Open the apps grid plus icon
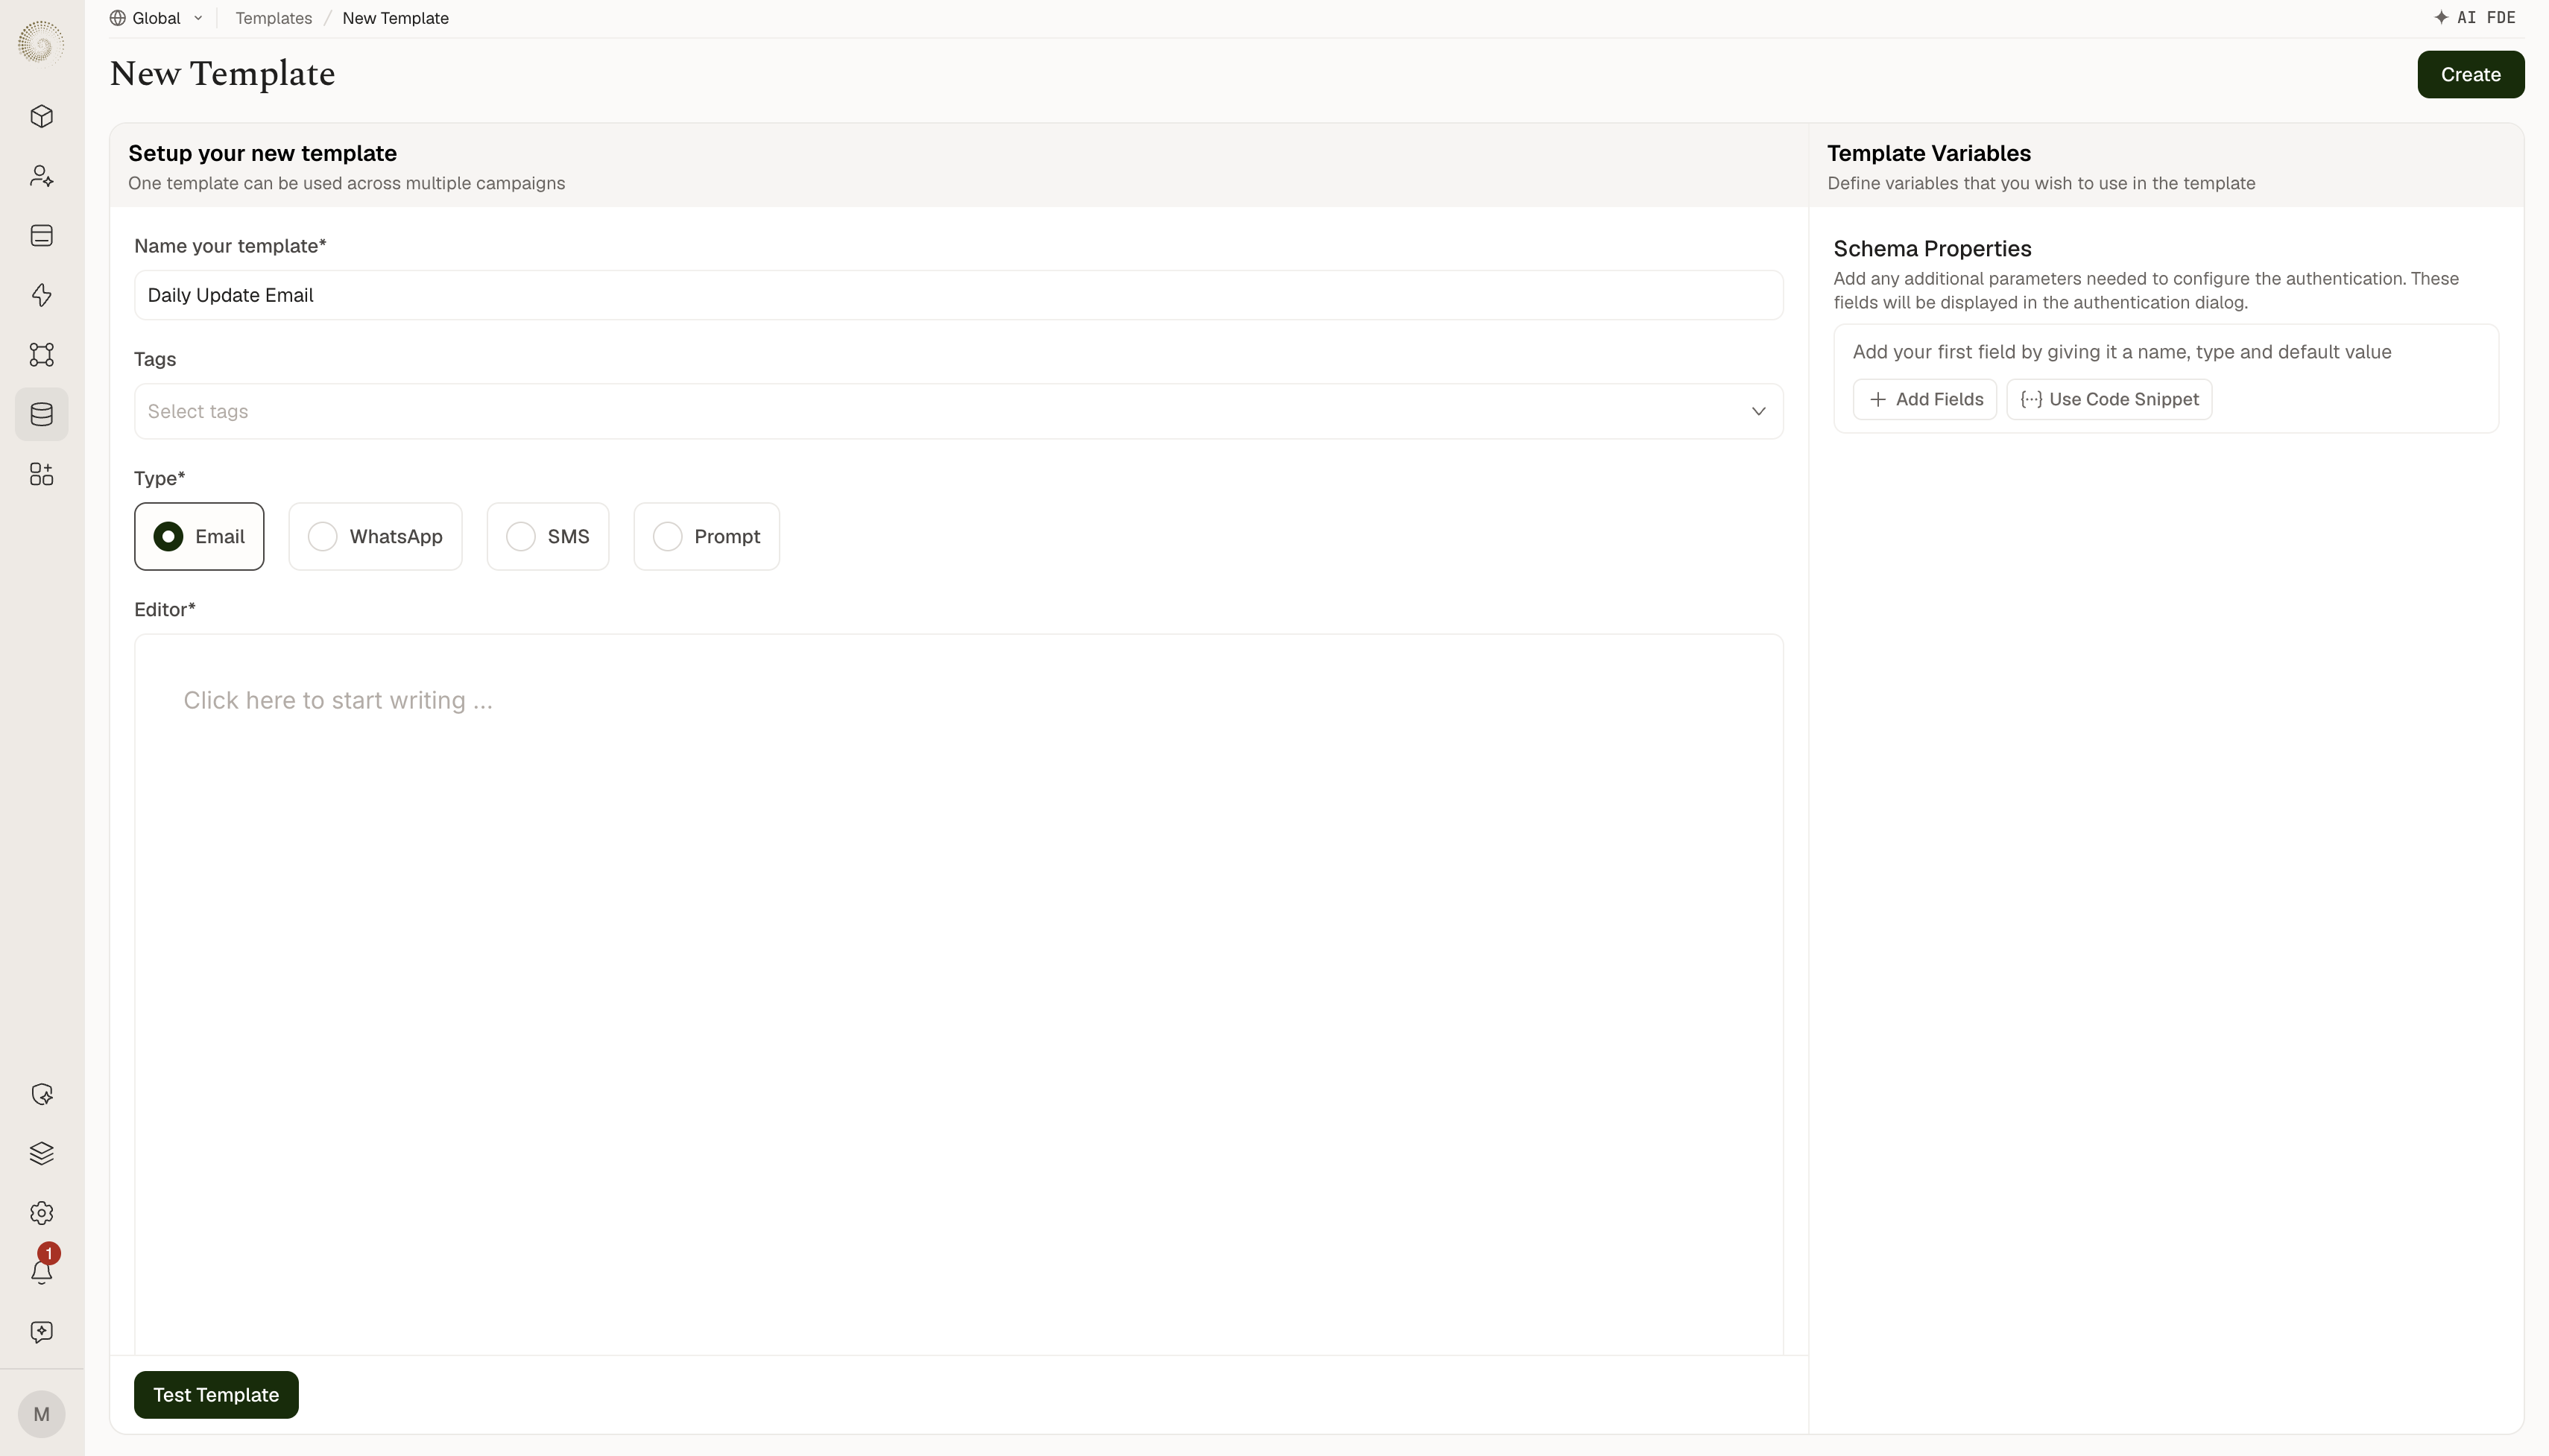2549x1456 pixels. click(x=41, y=474)
